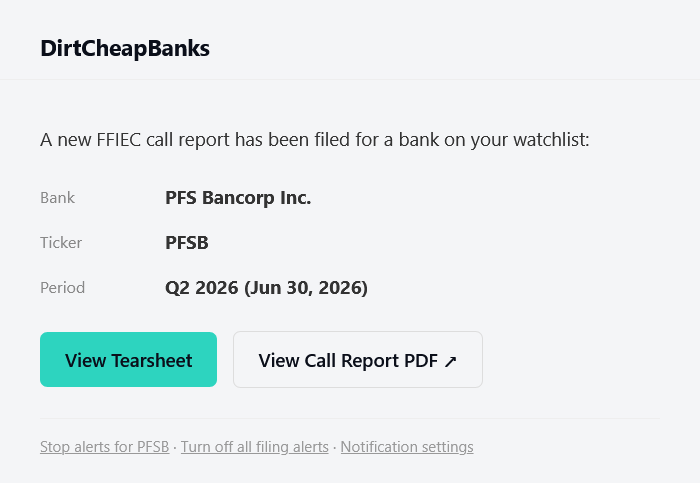The image size is (700, 483).
Task: Click the Bank field label
Action: click(58, 198)
